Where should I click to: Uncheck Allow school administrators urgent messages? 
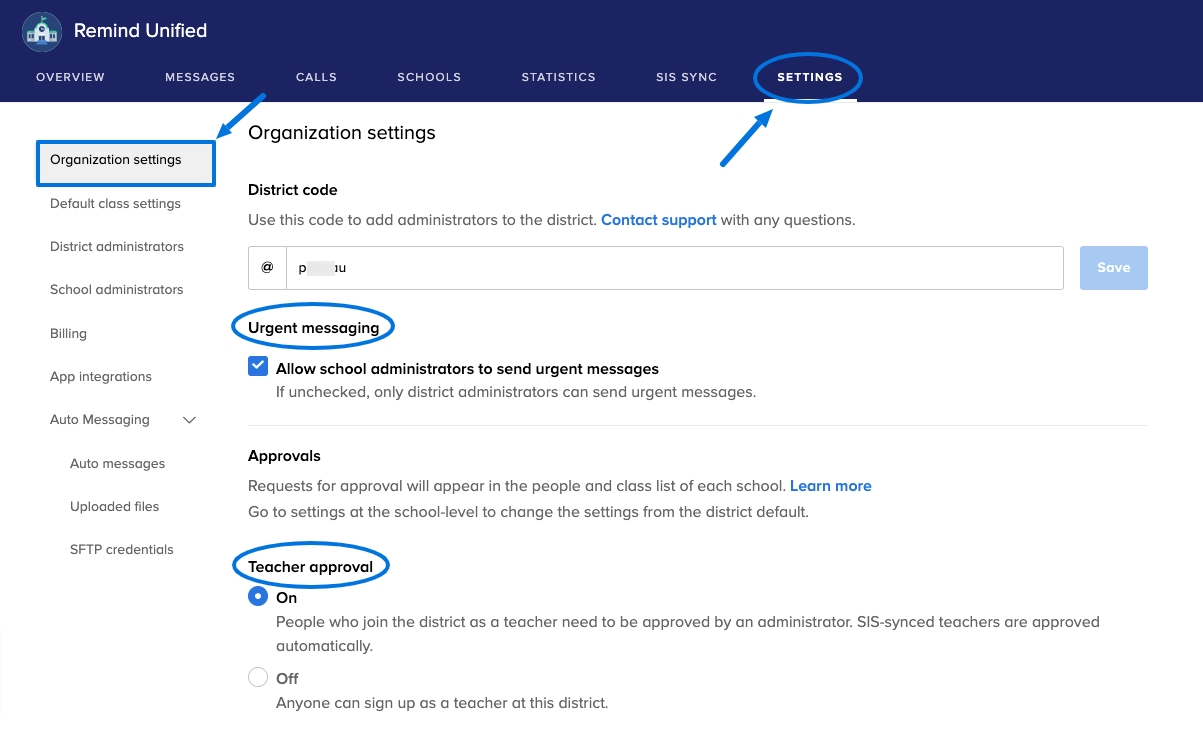(258, 367)
